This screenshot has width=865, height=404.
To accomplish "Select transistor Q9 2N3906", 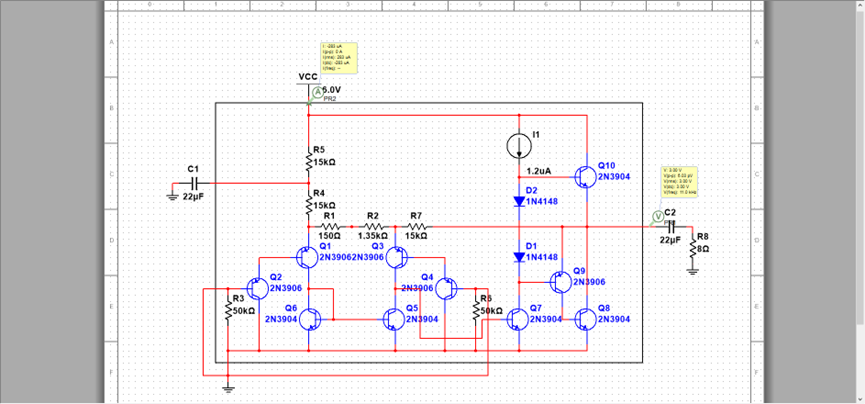I will (559, 282).
